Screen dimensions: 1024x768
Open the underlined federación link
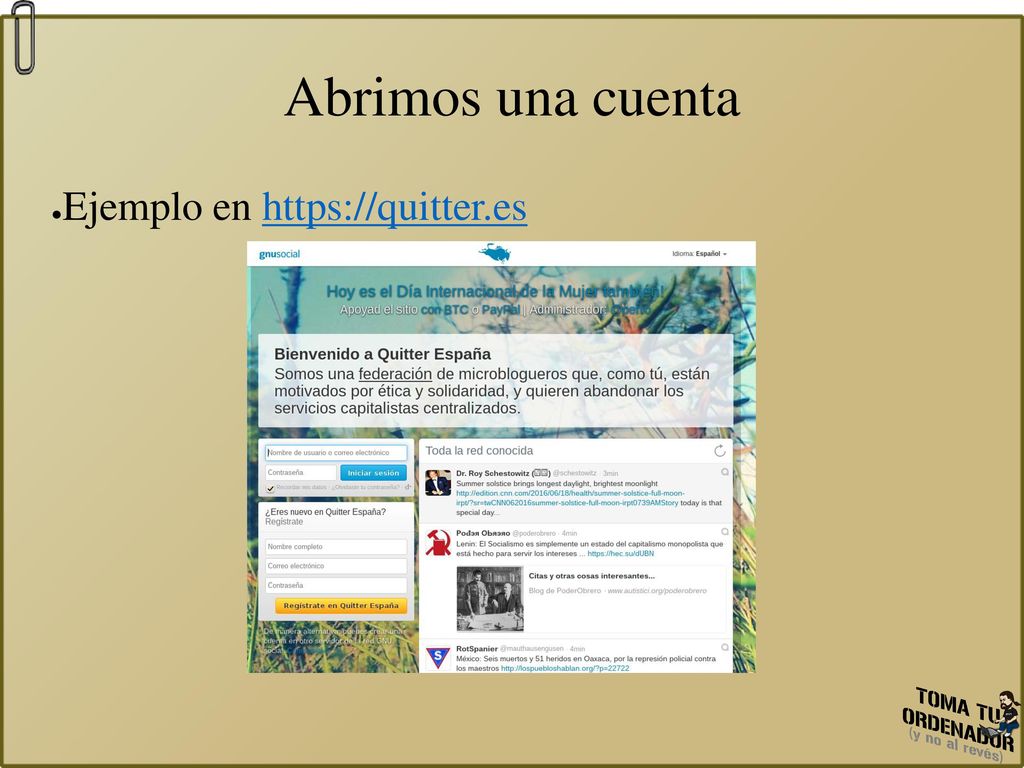pyautogui.click(x=395, y=374)
